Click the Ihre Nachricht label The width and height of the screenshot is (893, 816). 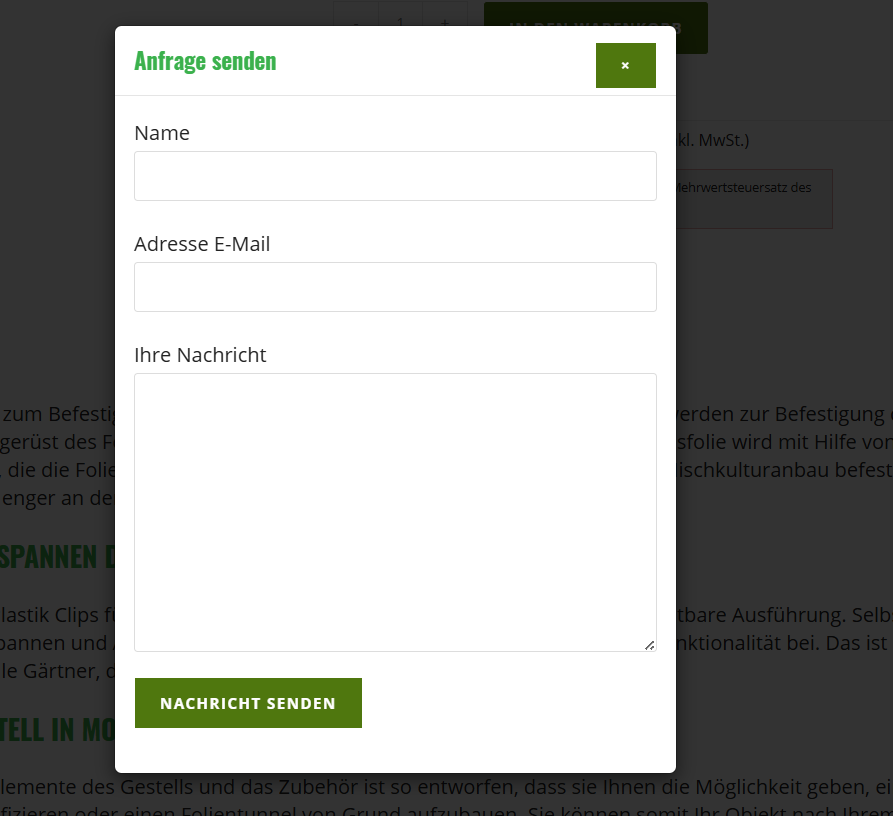(200, 355)
